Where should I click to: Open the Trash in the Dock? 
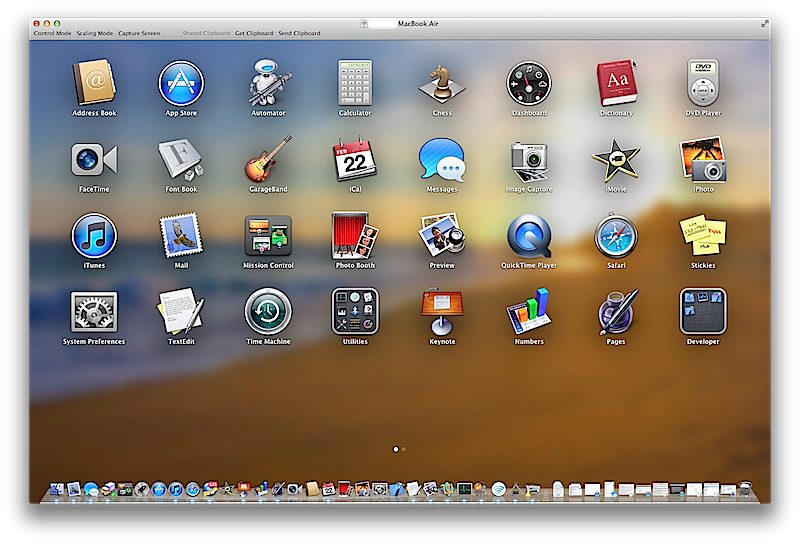coord(745,489)
